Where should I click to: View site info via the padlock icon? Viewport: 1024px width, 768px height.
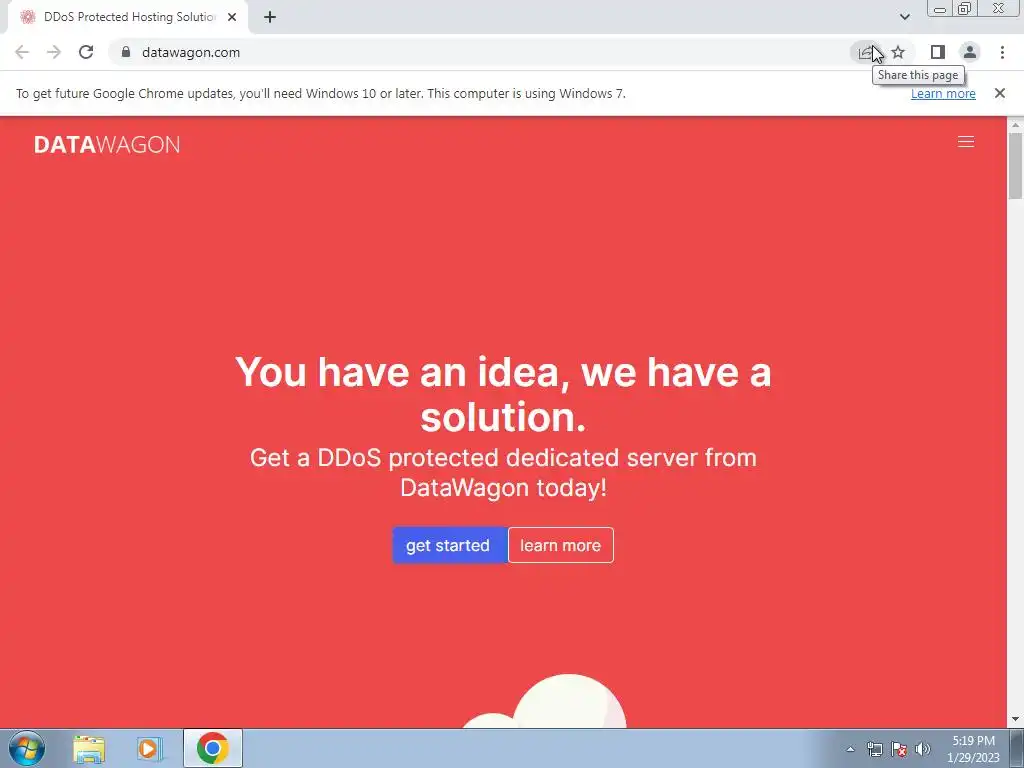[x=126, y=52]
